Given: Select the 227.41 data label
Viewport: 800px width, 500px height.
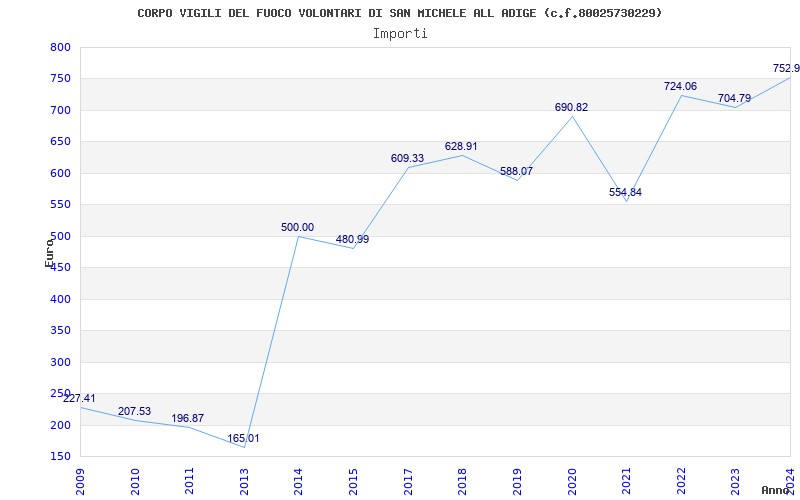Looking at the screenshot, I should 79,398.
